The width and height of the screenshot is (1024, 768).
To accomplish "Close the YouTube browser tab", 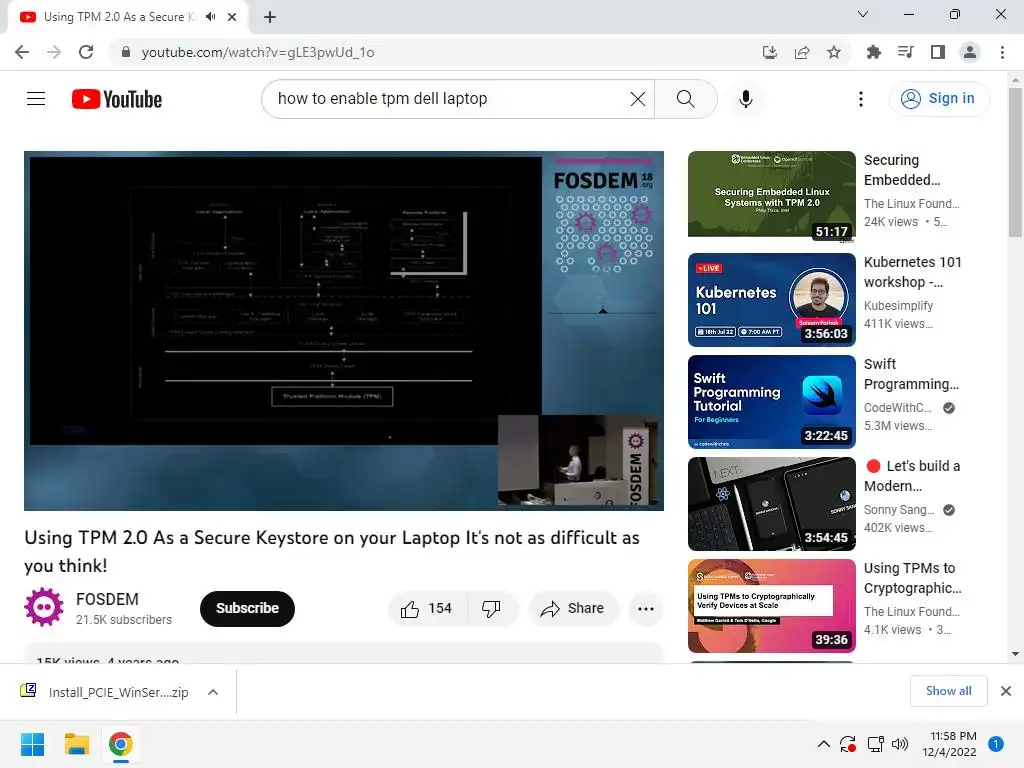I will click(232, 17).
